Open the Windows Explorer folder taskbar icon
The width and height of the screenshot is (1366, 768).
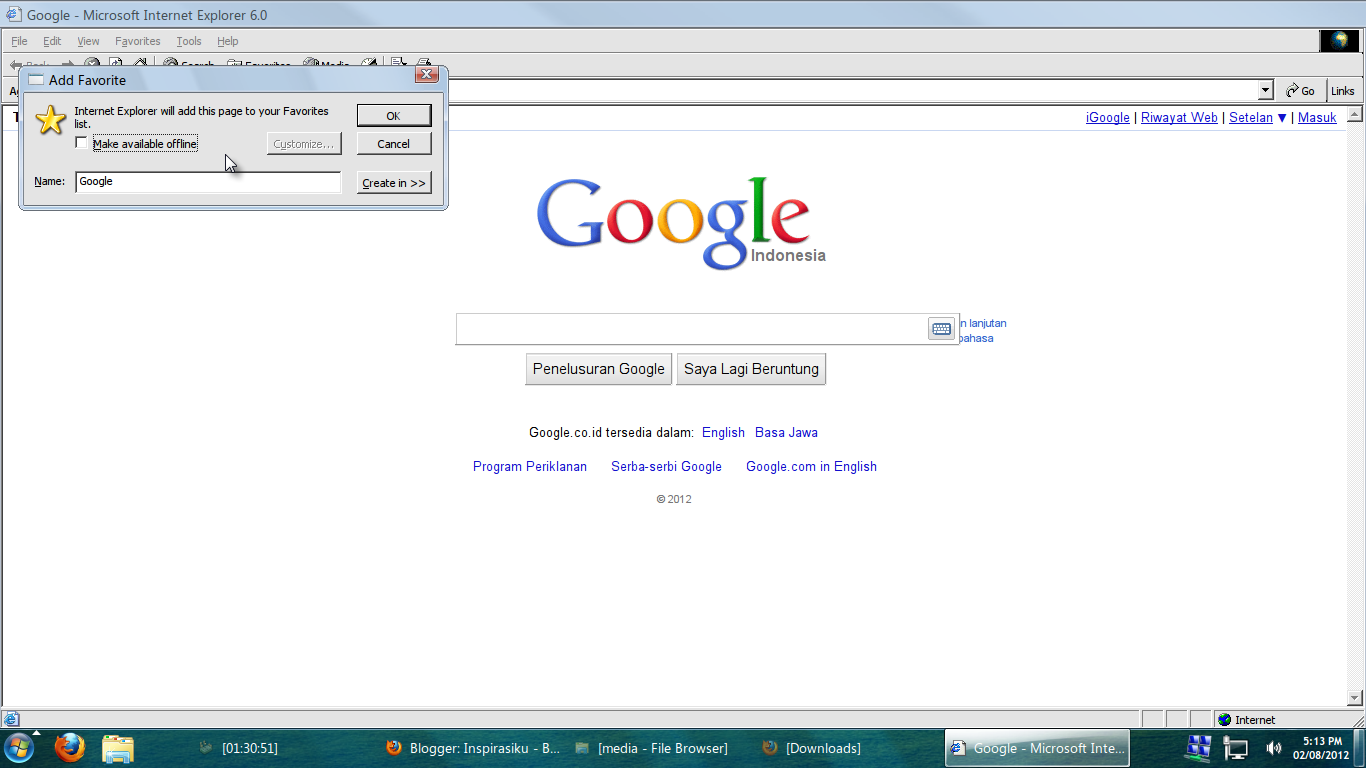pyautogui.click(x=118, y=748)
